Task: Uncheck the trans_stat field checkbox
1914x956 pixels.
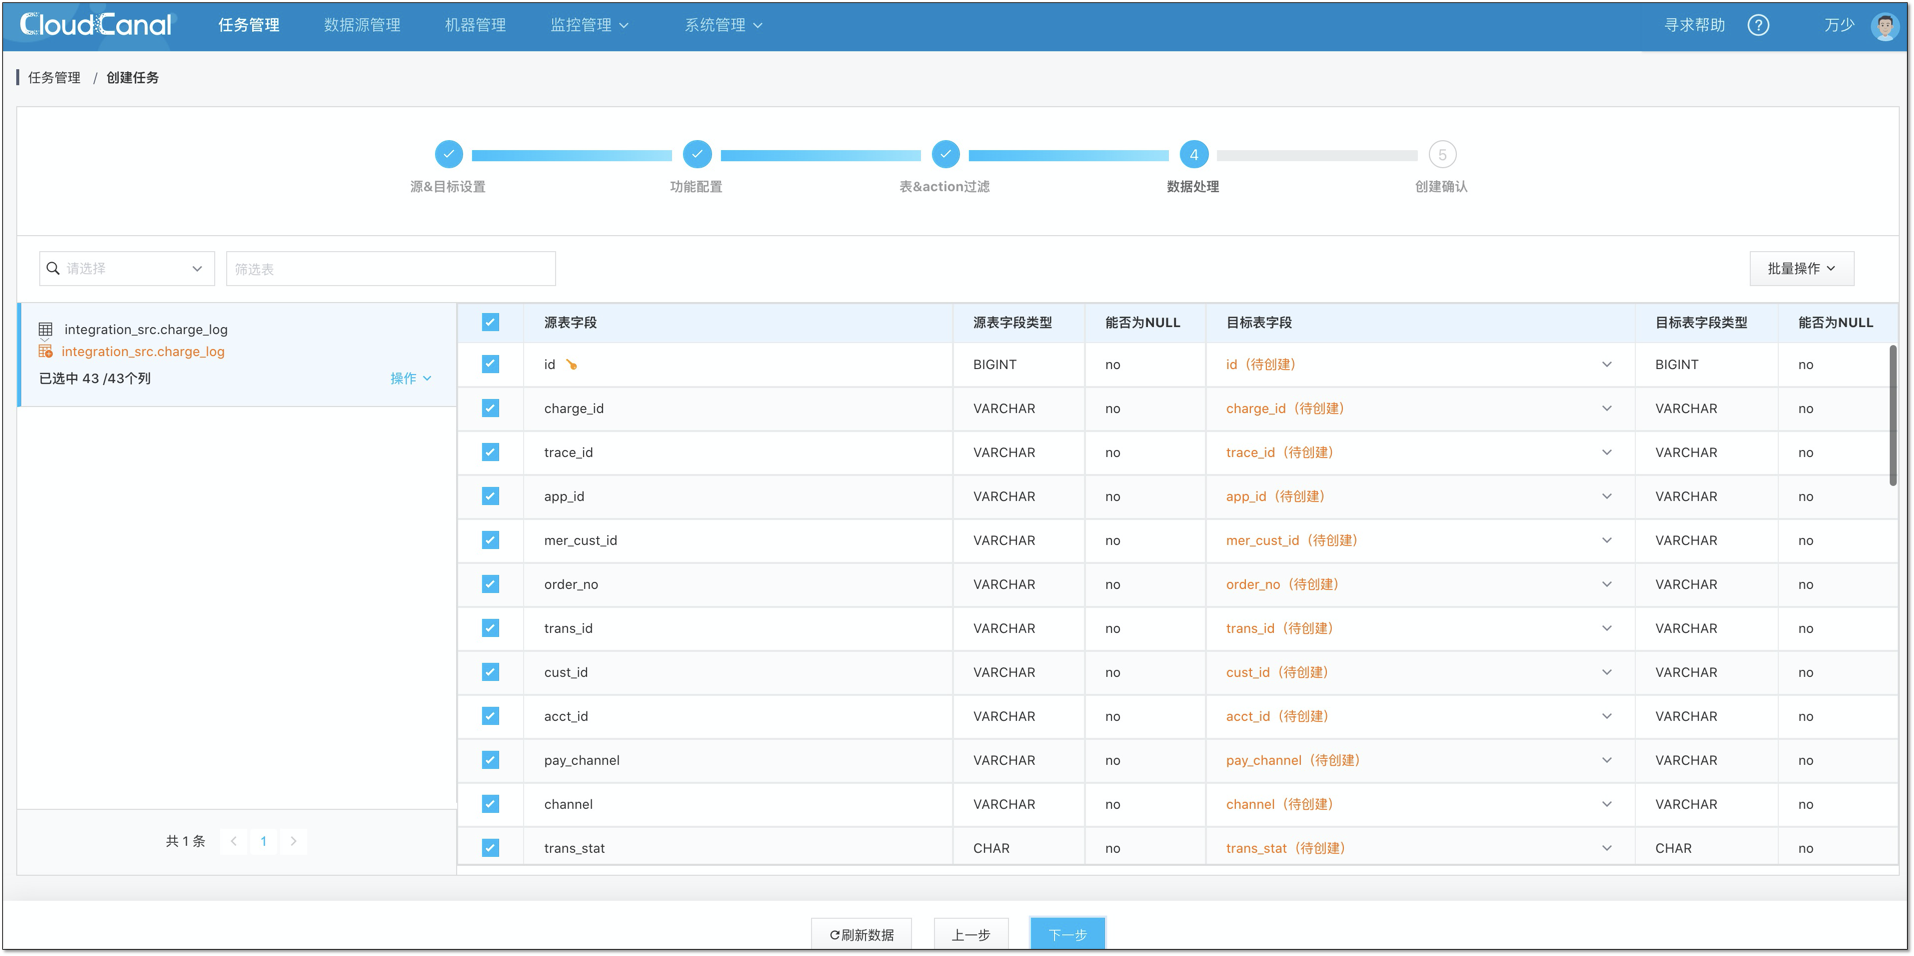Action: (490, 848)
